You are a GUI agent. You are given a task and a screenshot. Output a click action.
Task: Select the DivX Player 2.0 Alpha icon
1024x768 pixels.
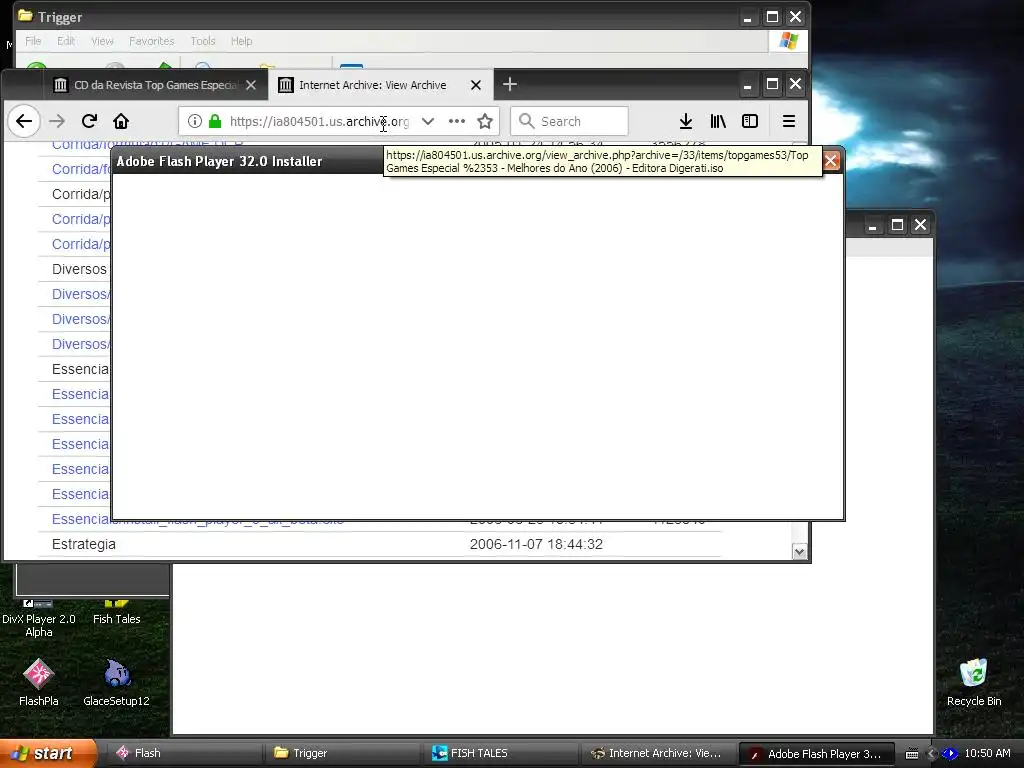point(39,618)
